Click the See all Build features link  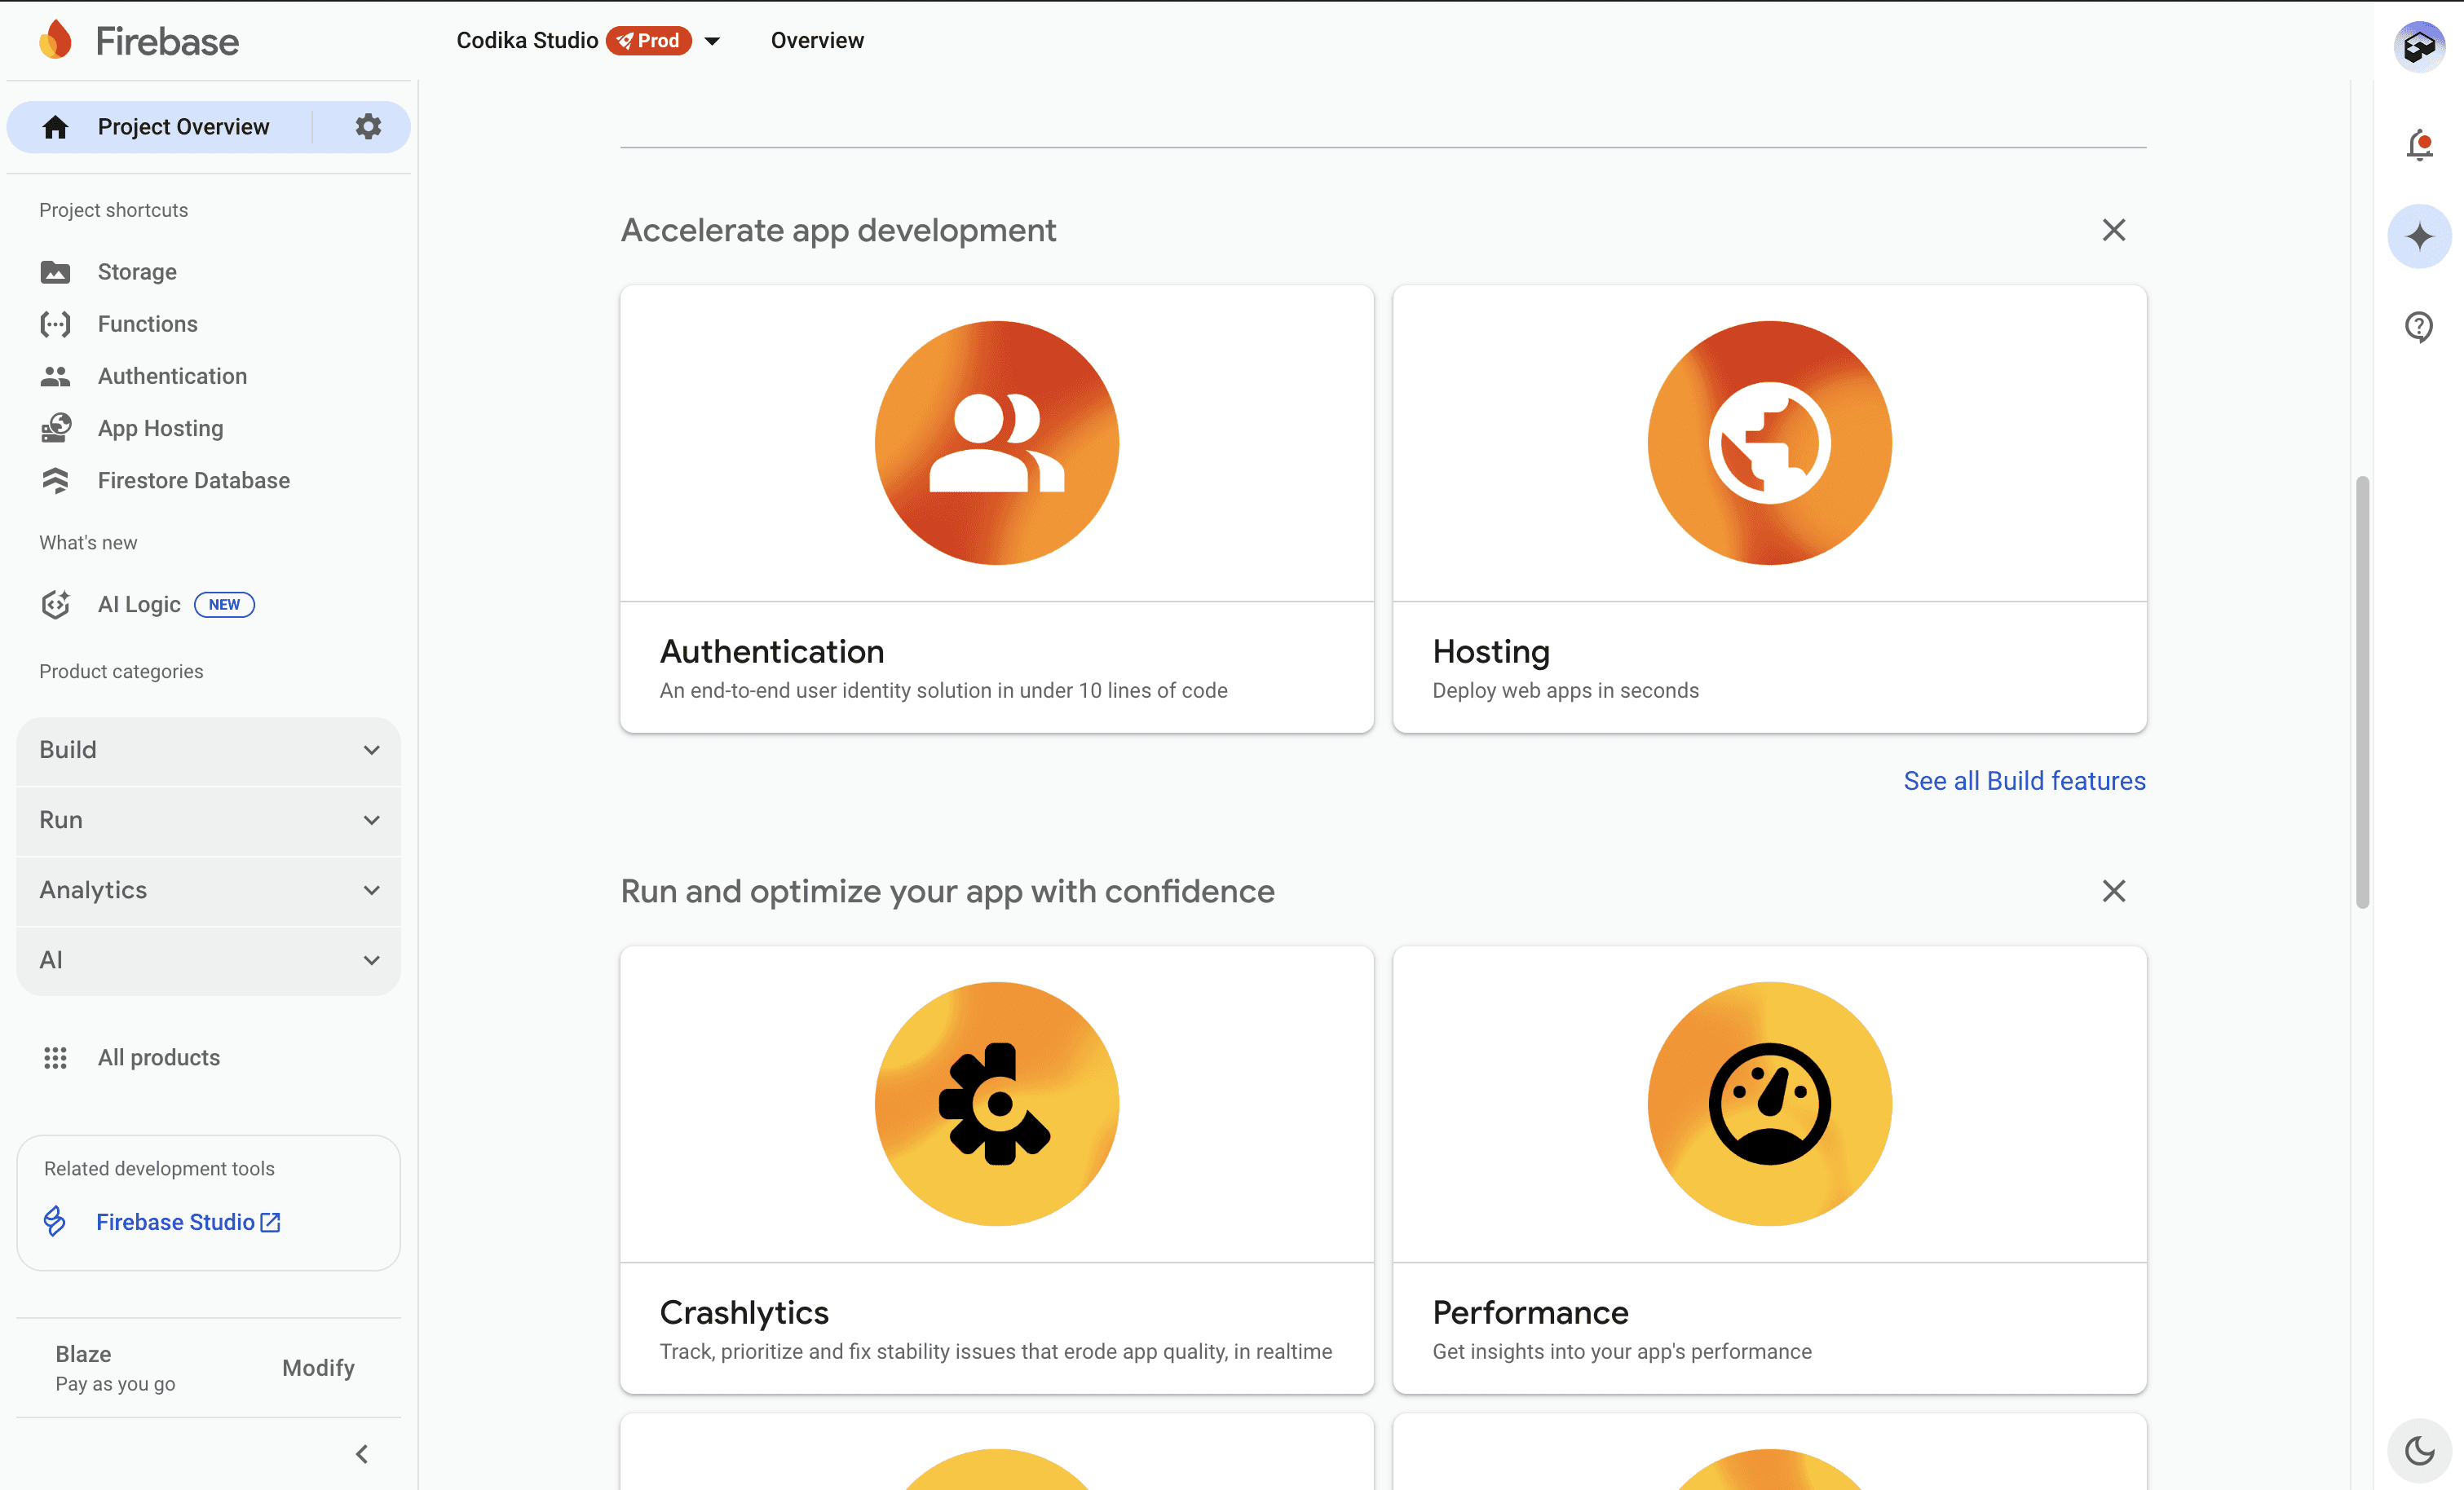click(x=2024, y=780)
